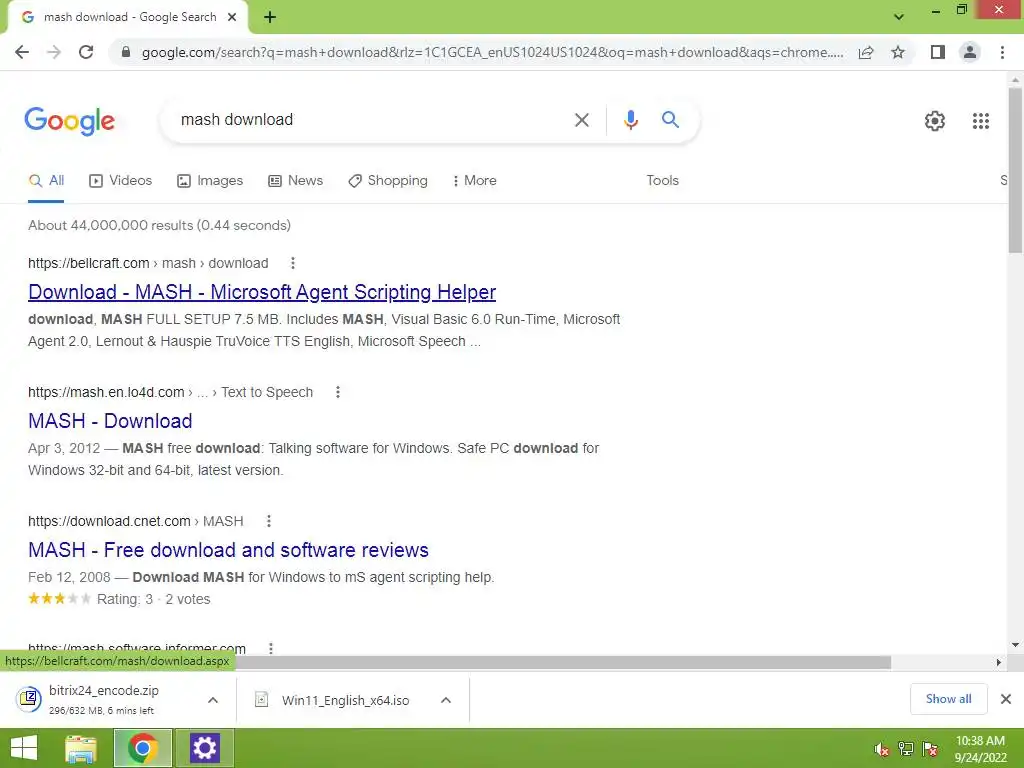This screenshot has height=768, width=1024.
Task: Switch to Images results
Action: point(210,181)
